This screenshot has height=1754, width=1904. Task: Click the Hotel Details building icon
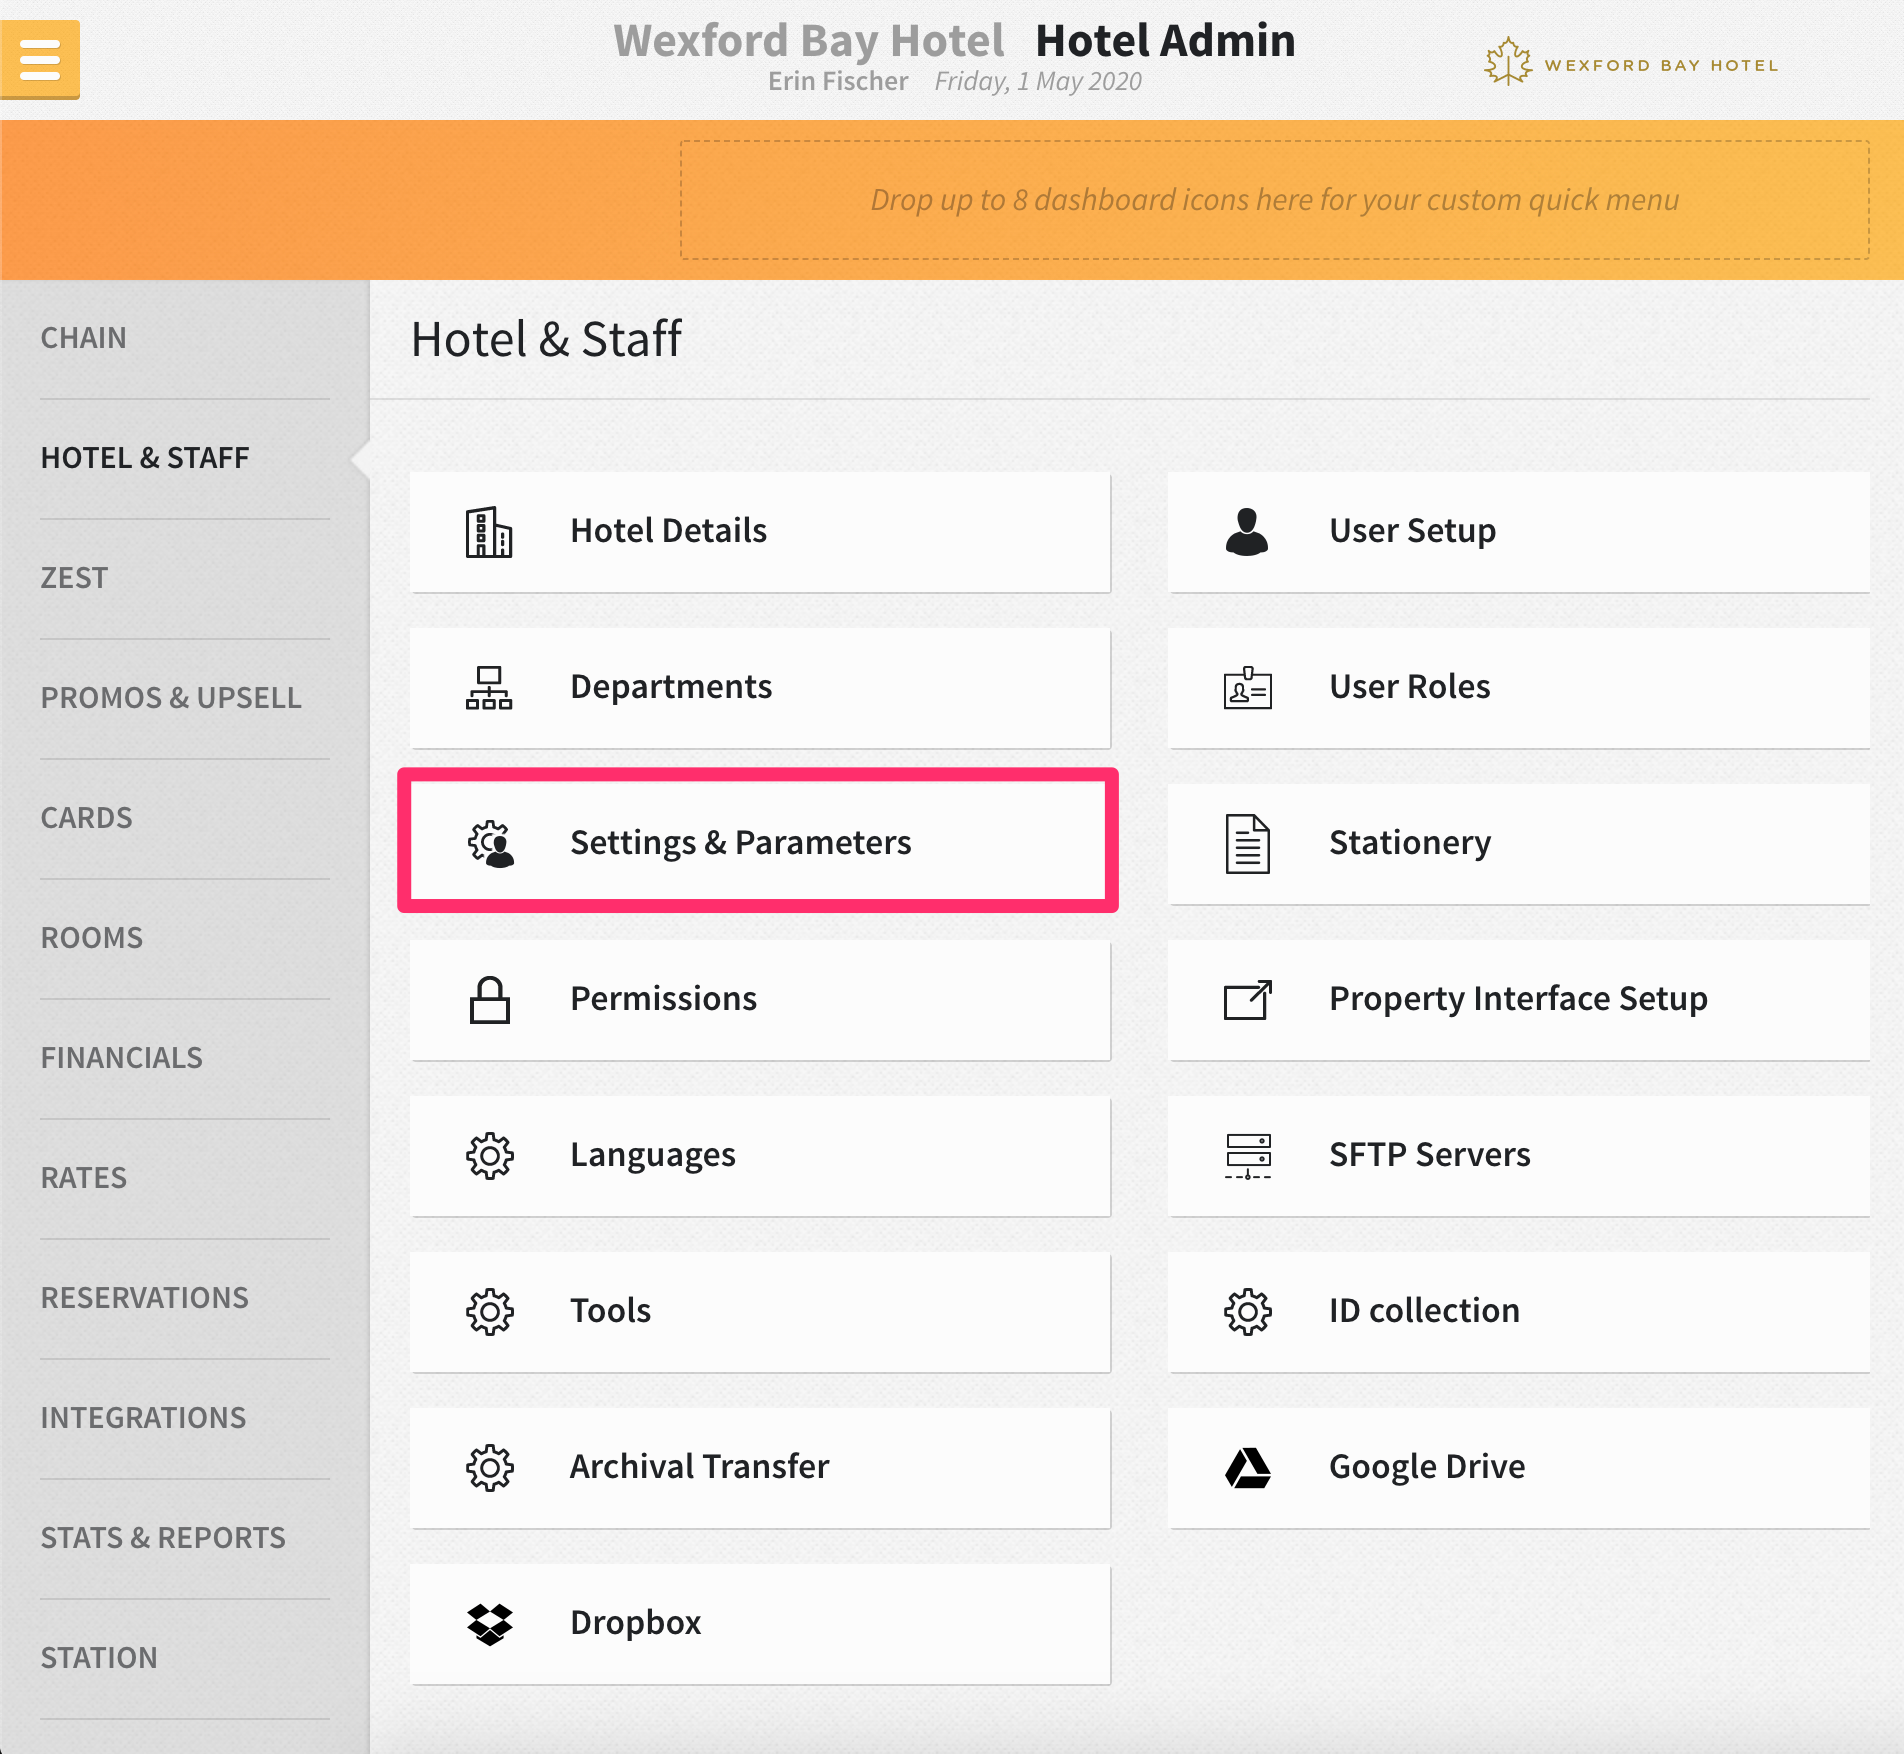(489, 532)
